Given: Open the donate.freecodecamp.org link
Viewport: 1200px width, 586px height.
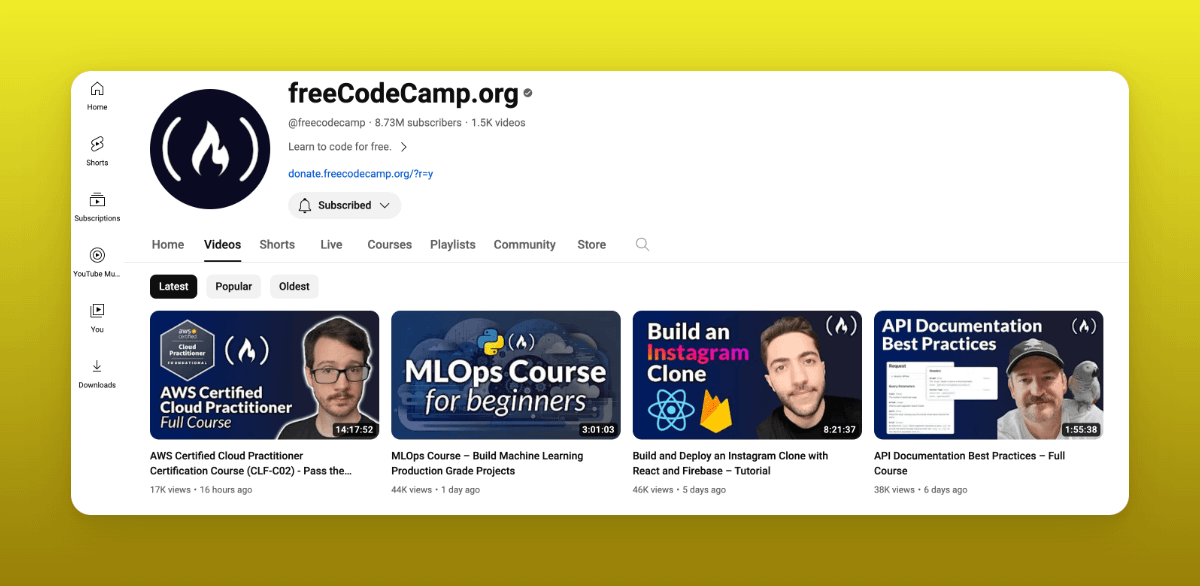Looking at the screenshot, I should 360,173.
